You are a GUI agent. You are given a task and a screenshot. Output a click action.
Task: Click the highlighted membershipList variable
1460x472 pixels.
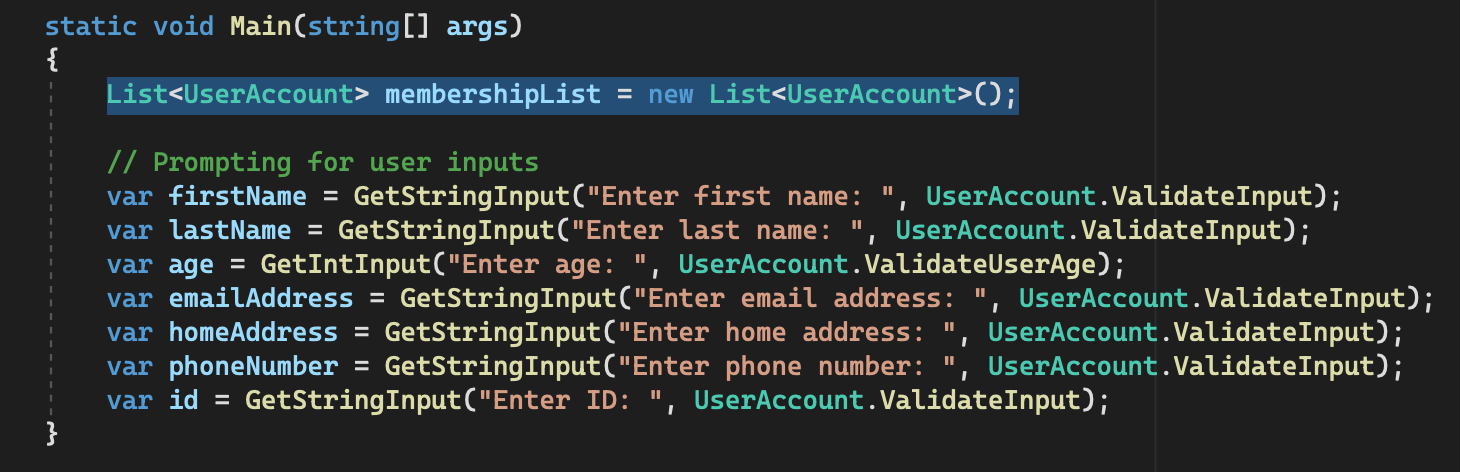tap(493, 95)
